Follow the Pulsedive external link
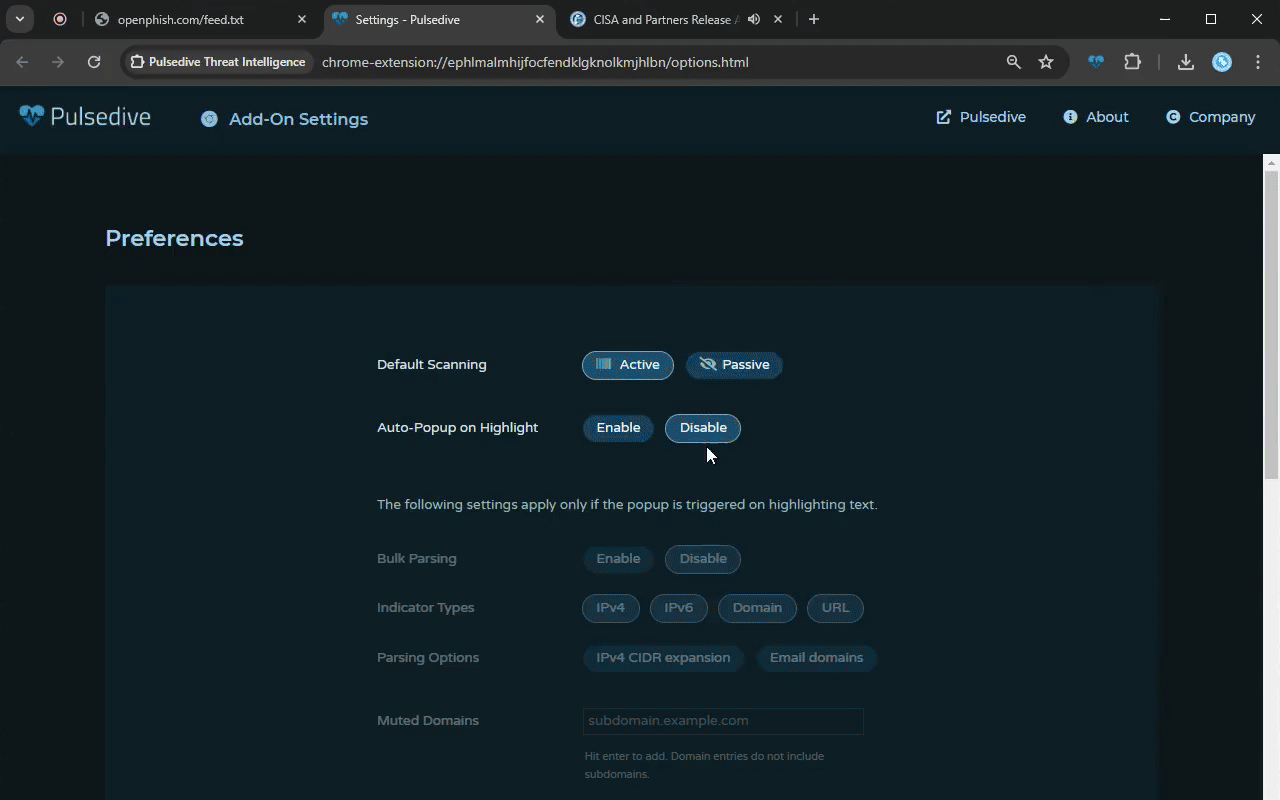1280x800 pixels. (981, 117)
